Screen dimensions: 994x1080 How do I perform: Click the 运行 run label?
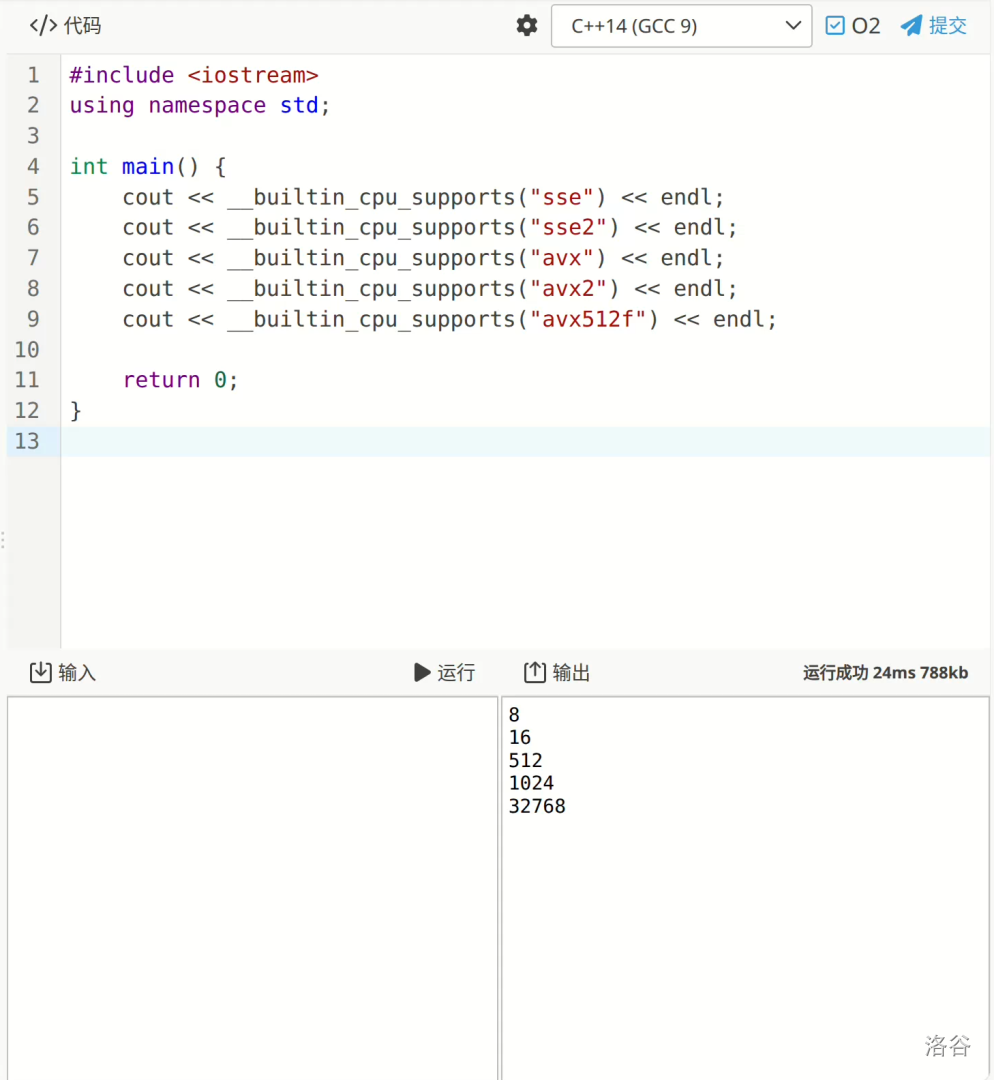pos(456,672)
